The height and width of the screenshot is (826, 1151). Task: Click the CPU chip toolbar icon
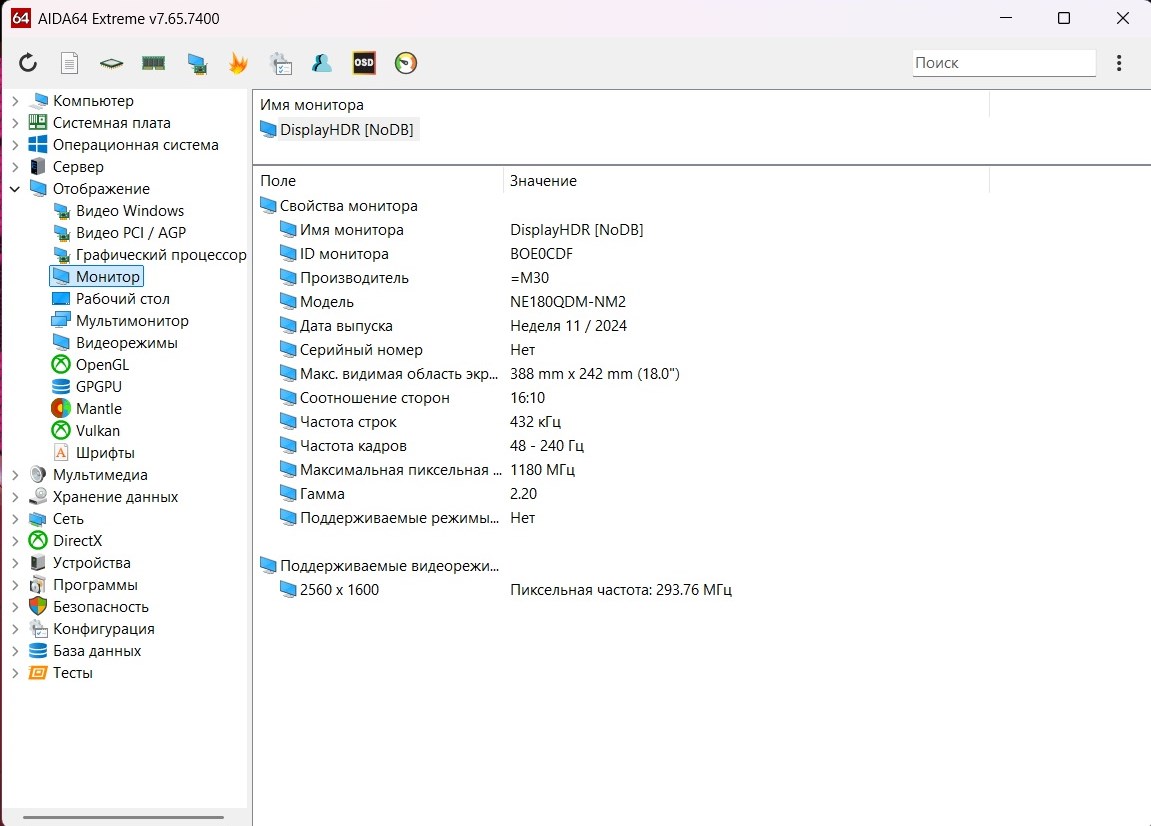(x=111, y=63)
